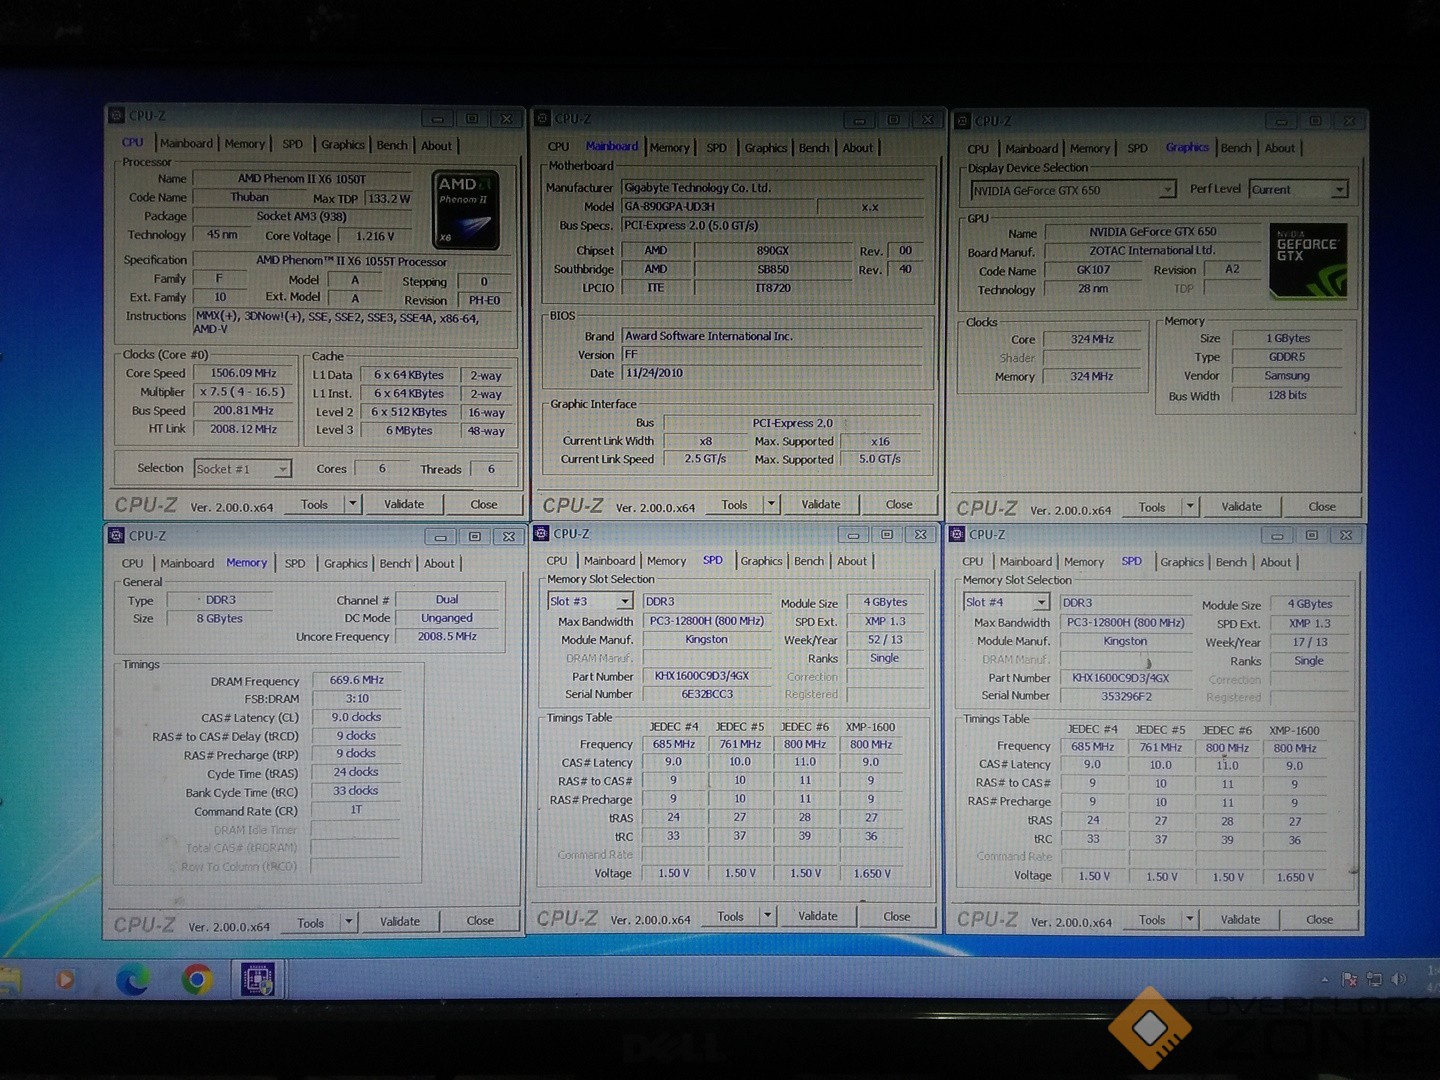Select CPU tab in the Gigabyte Mainboard window
The width and height of the screenshot is (1440, 1080).
pos(559,147)
